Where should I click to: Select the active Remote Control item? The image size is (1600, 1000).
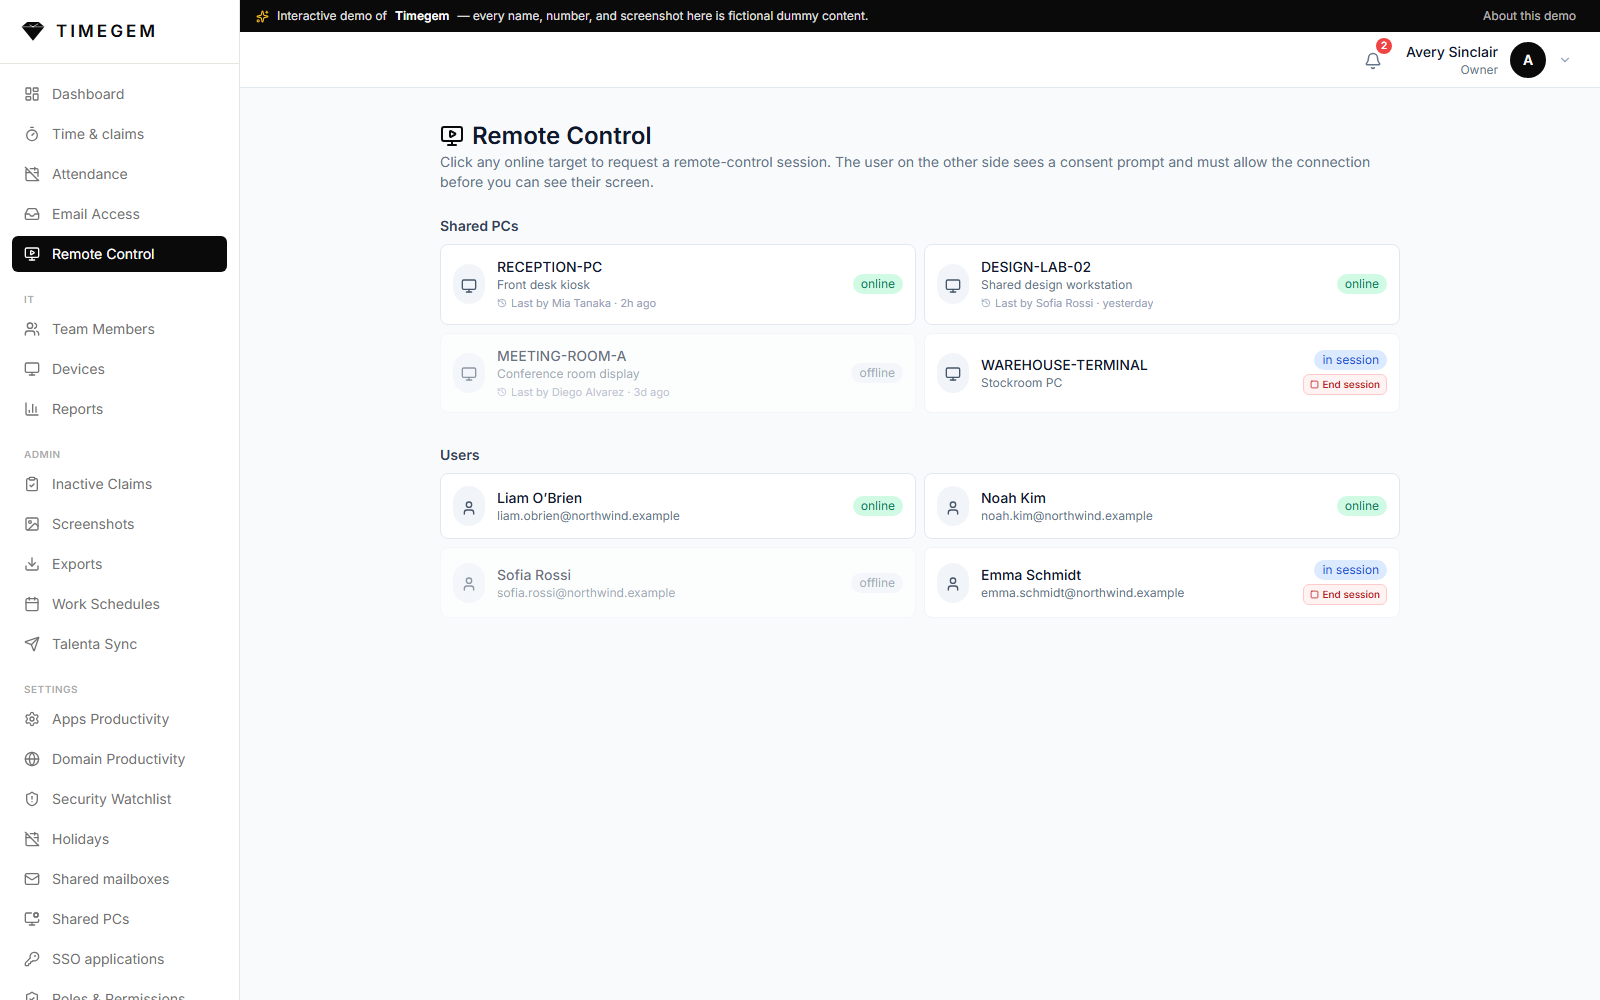[x=120, y=254]
